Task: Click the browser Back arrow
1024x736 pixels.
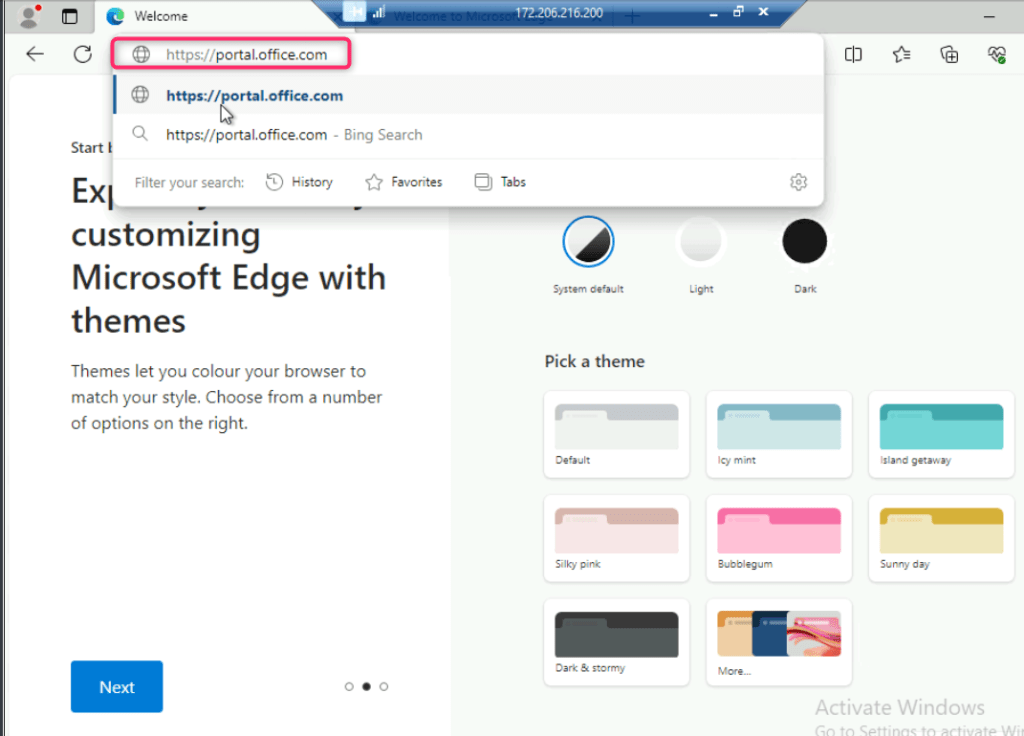Action: [35, 55]
